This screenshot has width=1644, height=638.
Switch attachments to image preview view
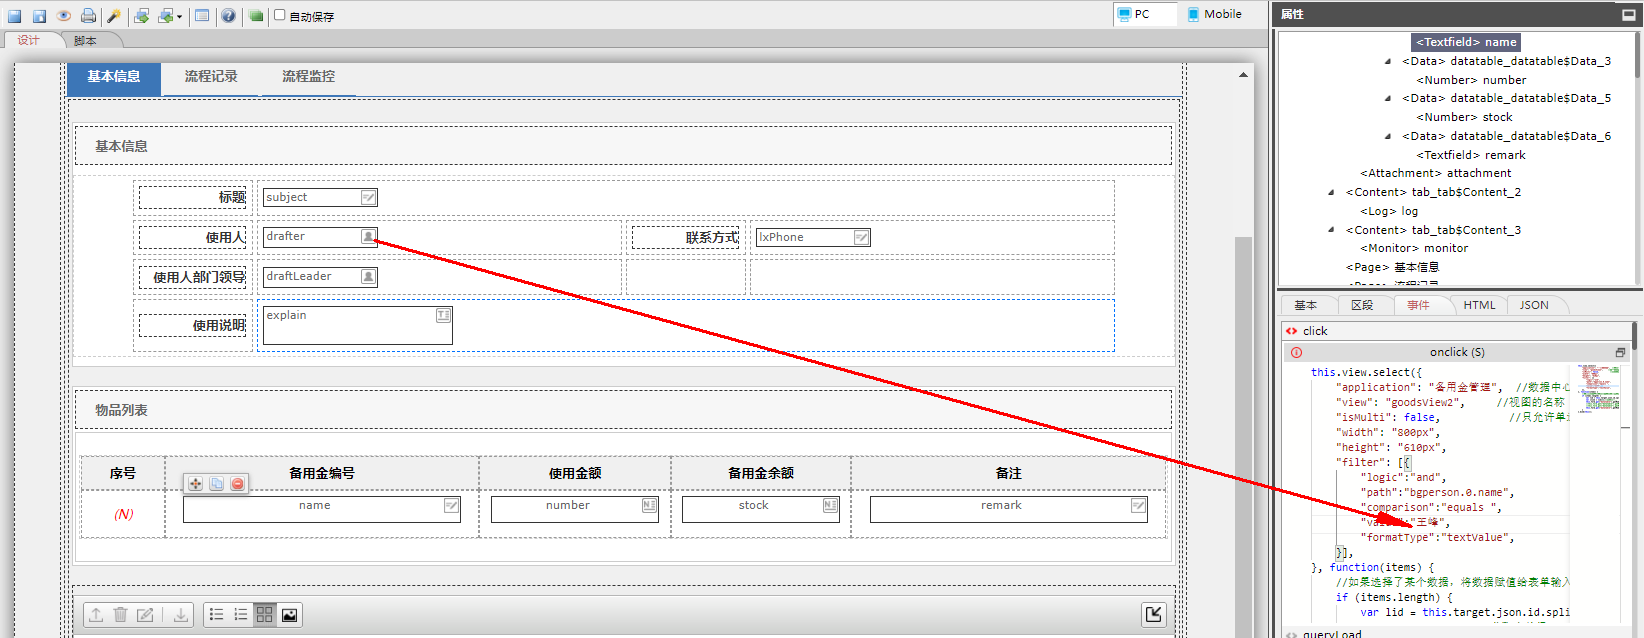coord(289,615)
